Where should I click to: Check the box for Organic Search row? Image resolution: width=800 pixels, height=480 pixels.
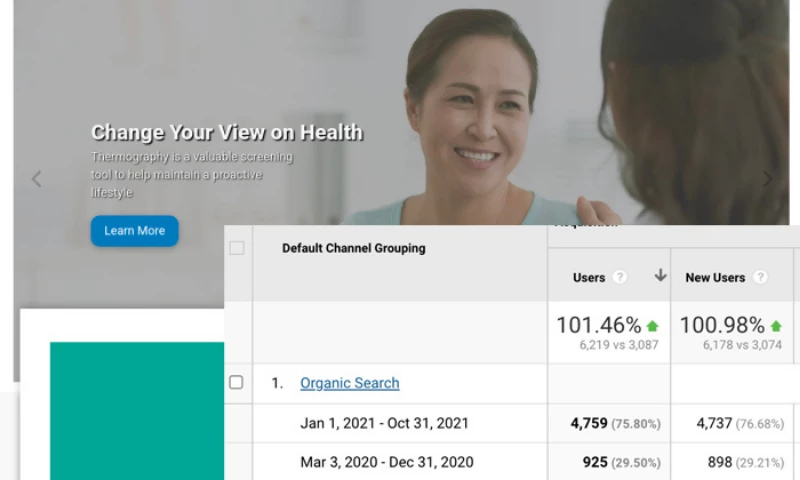tap(236, 382)
